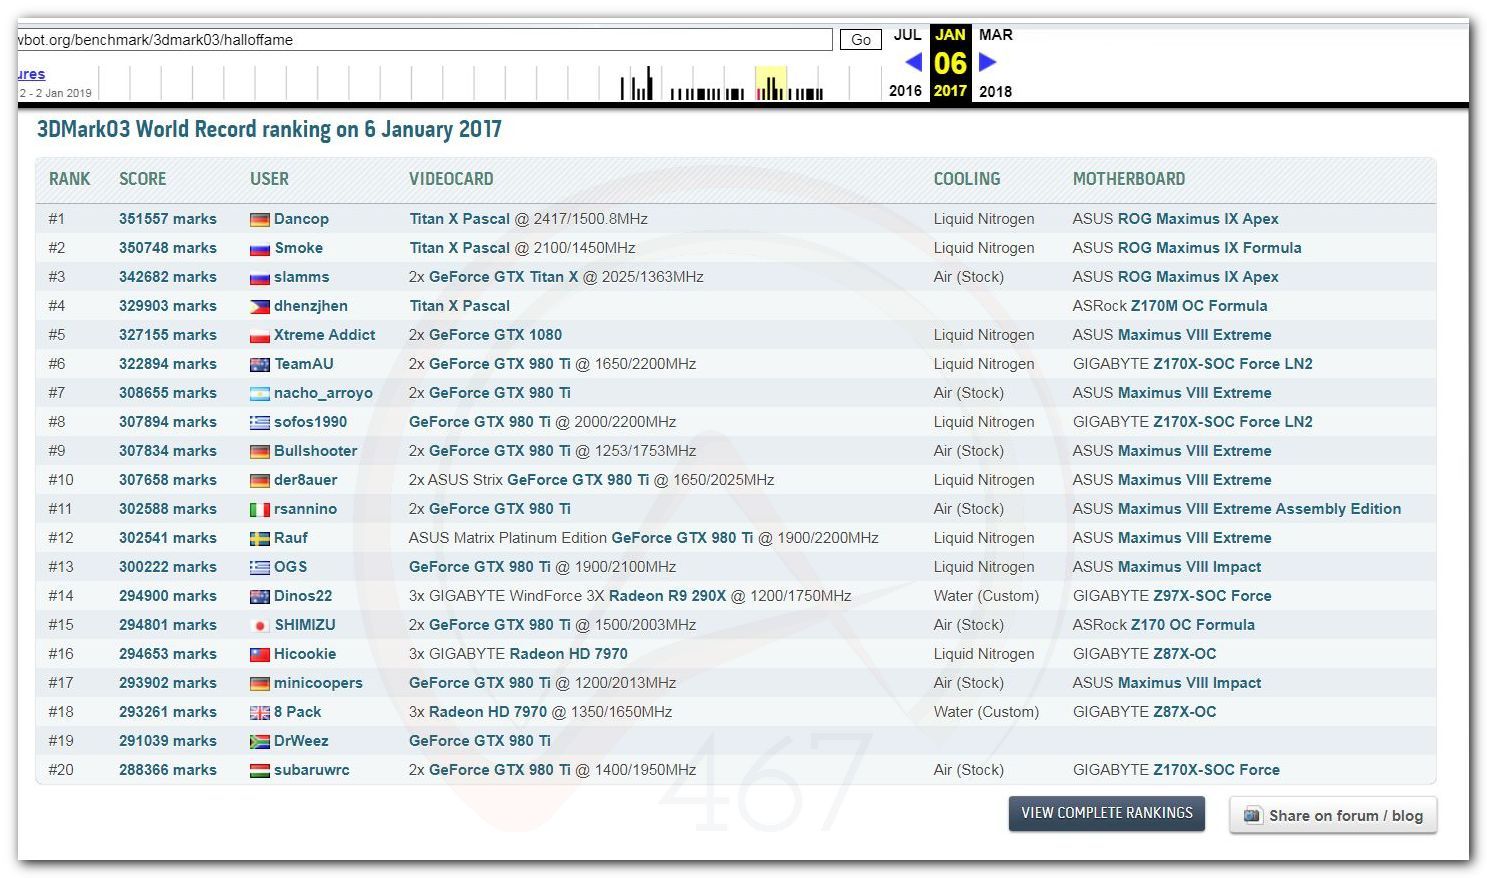This screenshot has height=878, width=1487.
Task: Click the 2018 year label
Action: [x=995, y=91]
